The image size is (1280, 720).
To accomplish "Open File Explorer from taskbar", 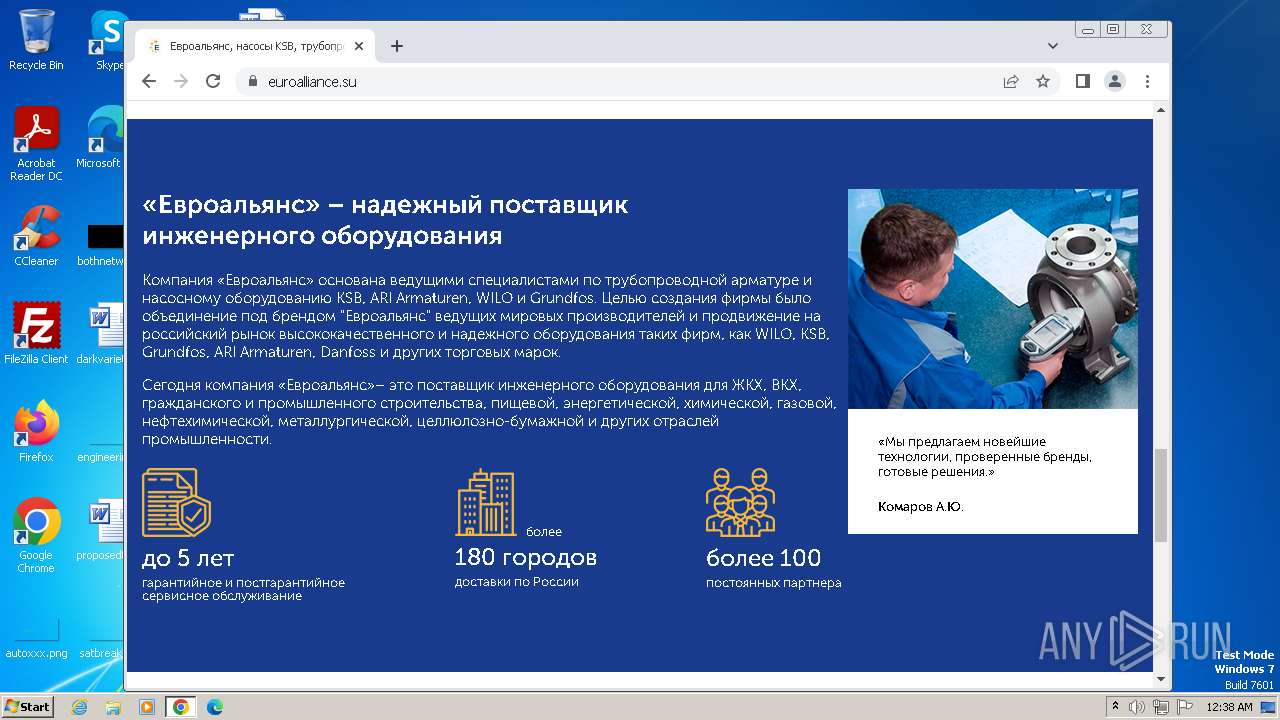I will tap(113, 707).
